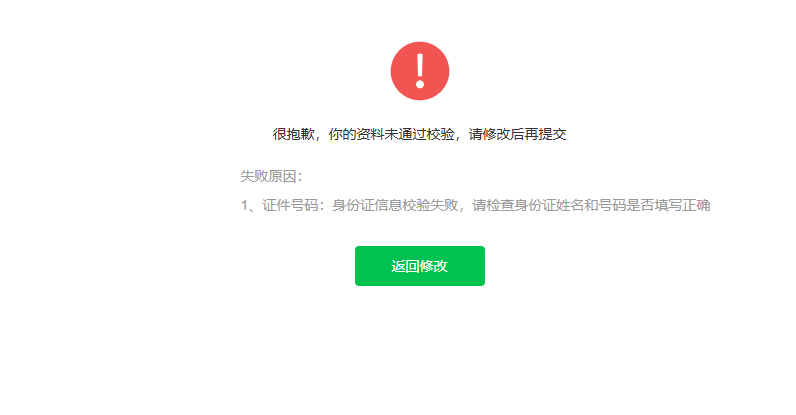Viewport: 796px width, 415px height.
Task: Click the 请检查身份证姓名和号码是否填写正确 hint text
Action: click(591, 206)
